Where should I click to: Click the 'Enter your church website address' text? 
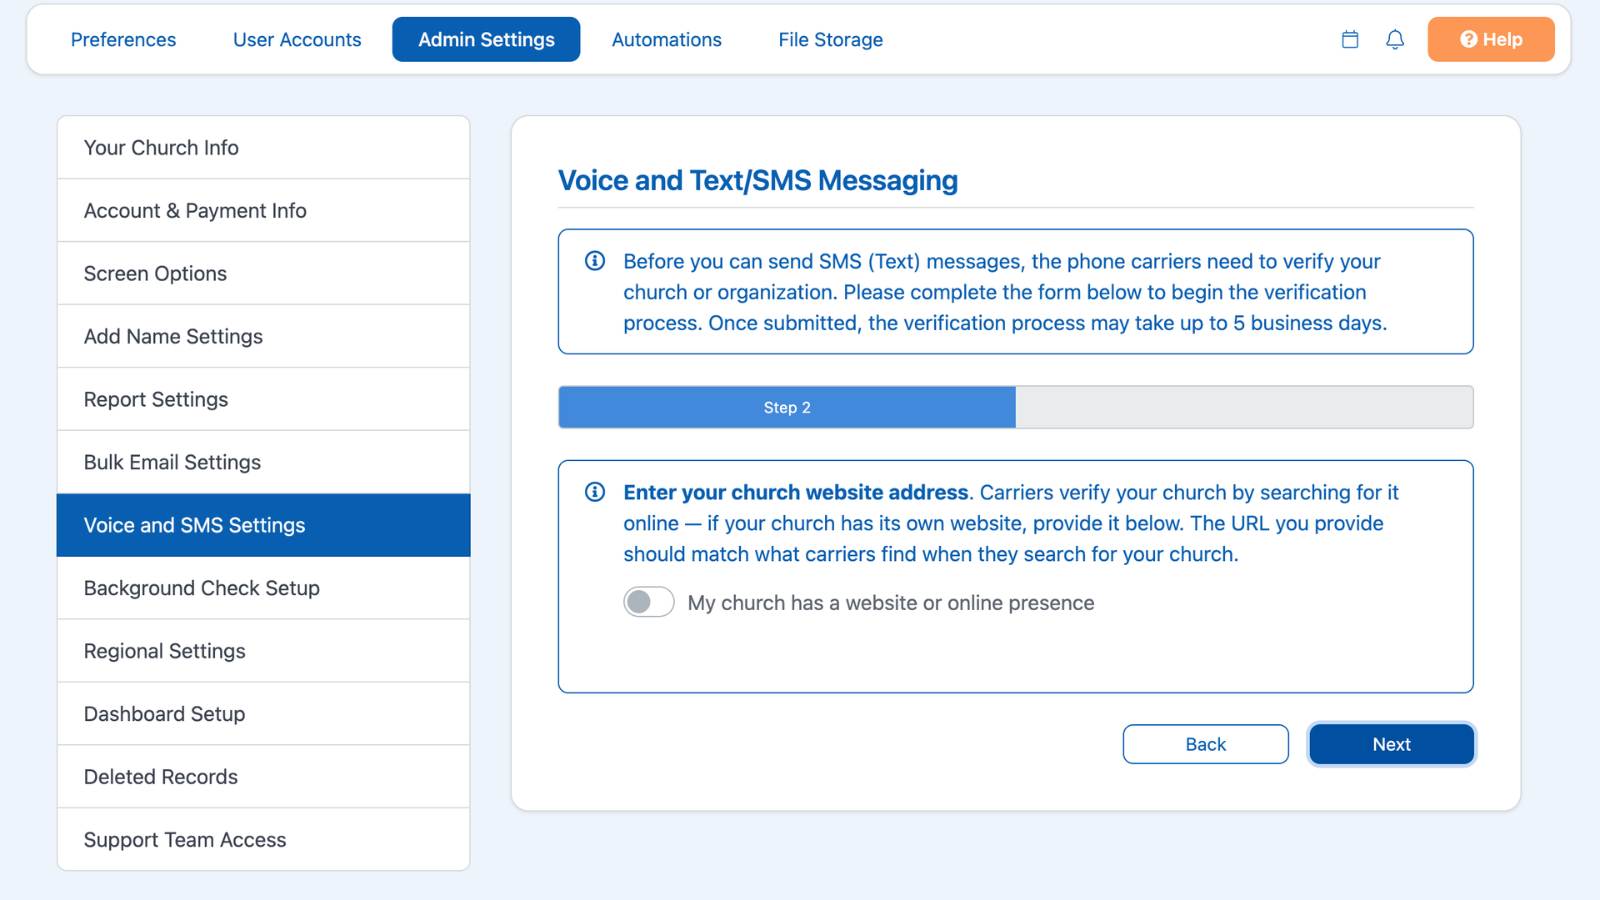coord(796,492)
